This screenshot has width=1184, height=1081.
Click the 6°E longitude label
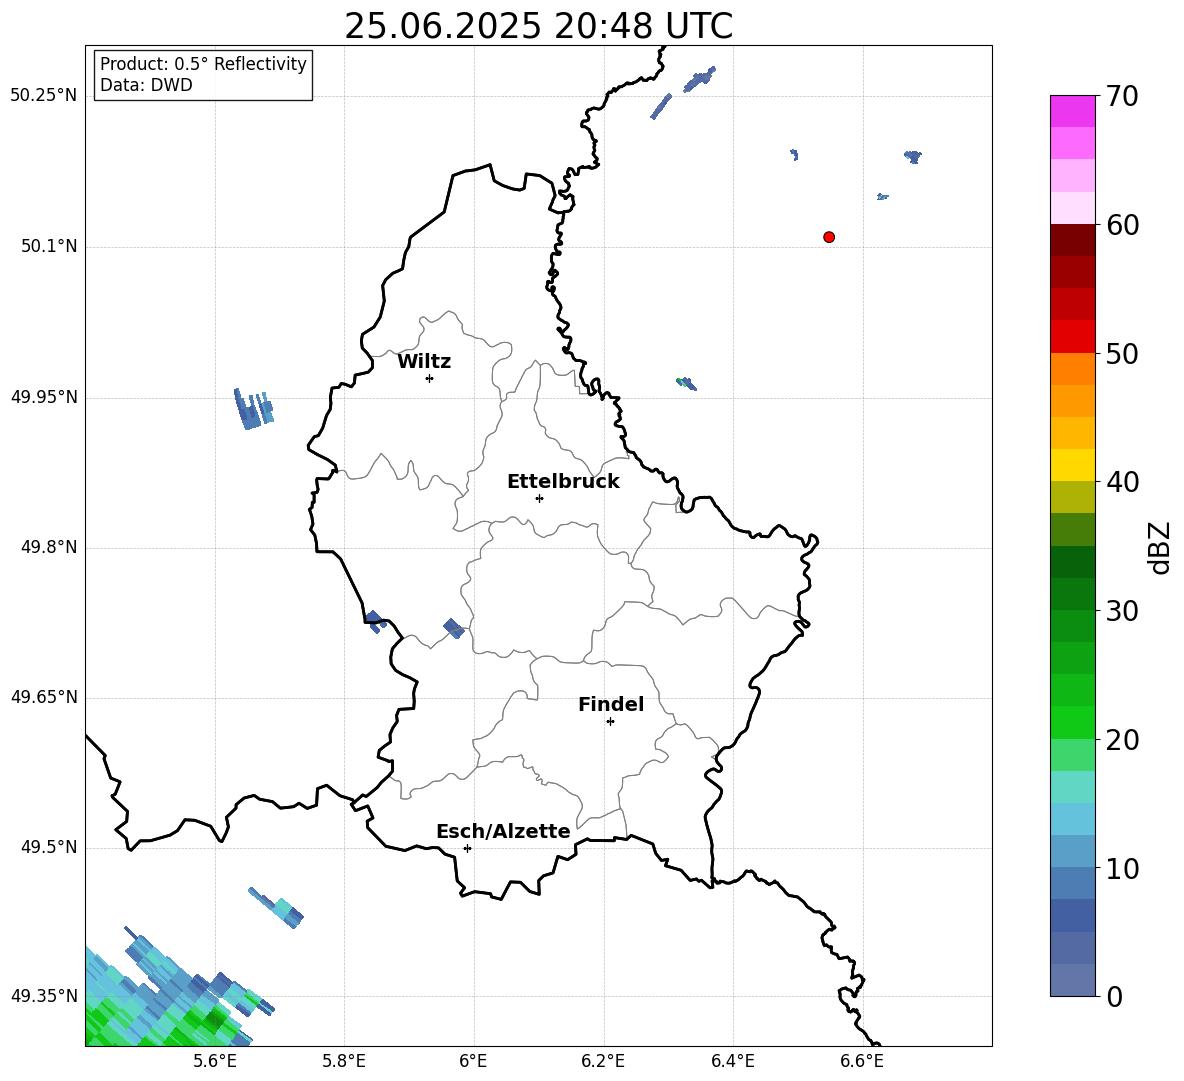tap(473, 1061)
